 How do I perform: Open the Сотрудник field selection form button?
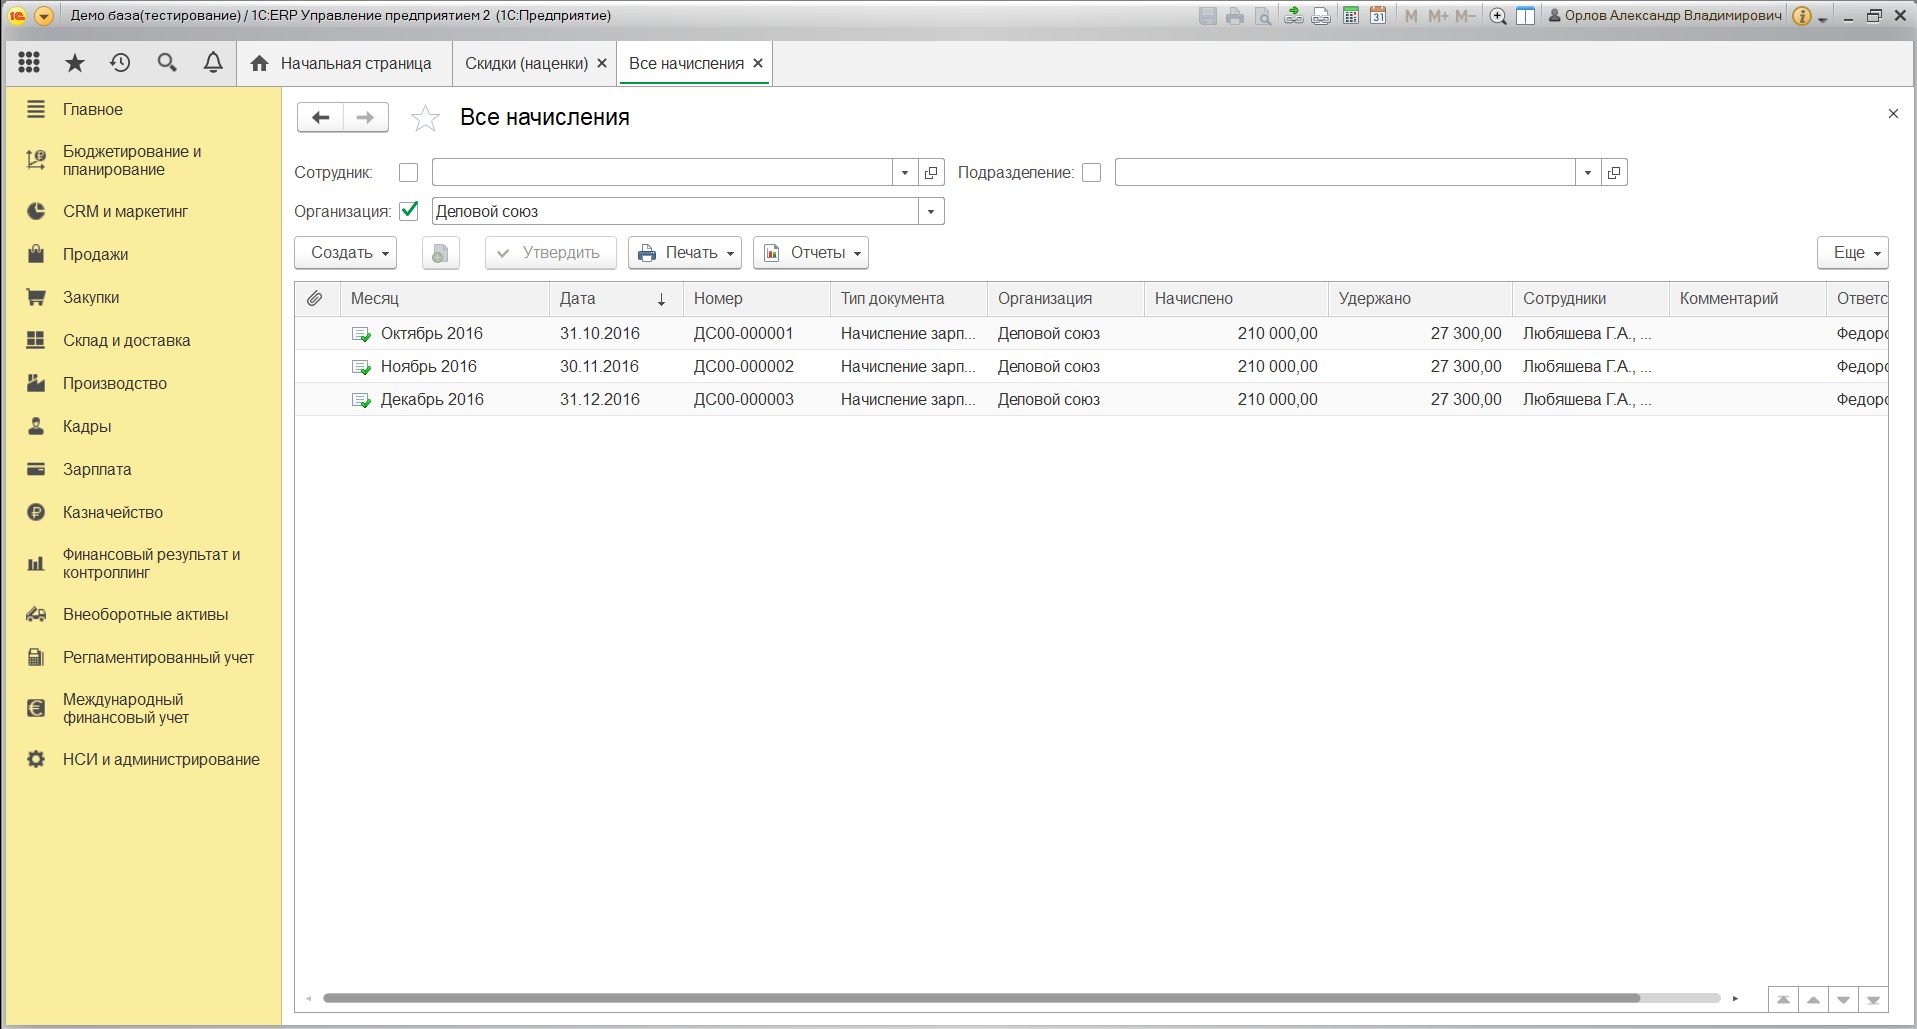(931, 173)
